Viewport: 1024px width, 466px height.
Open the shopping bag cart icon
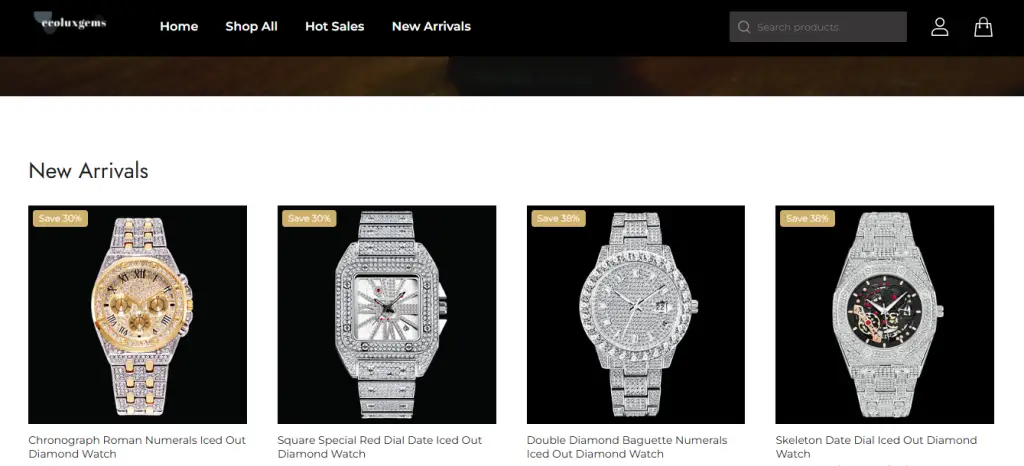click(x=983, y=27)
